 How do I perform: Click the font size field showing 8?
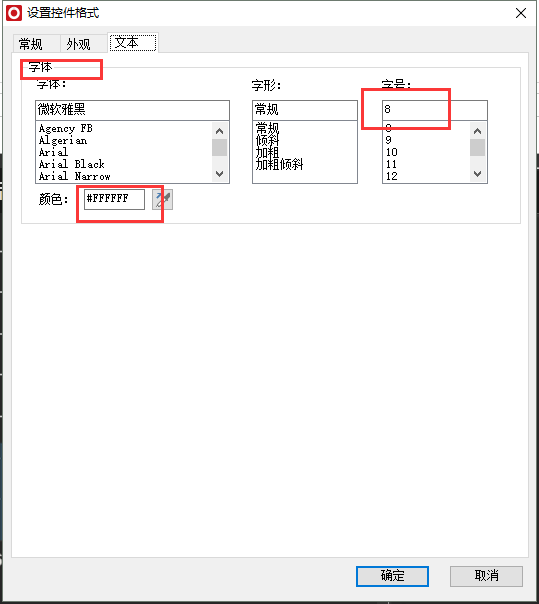pyautogui.click(x=435, y=110)
